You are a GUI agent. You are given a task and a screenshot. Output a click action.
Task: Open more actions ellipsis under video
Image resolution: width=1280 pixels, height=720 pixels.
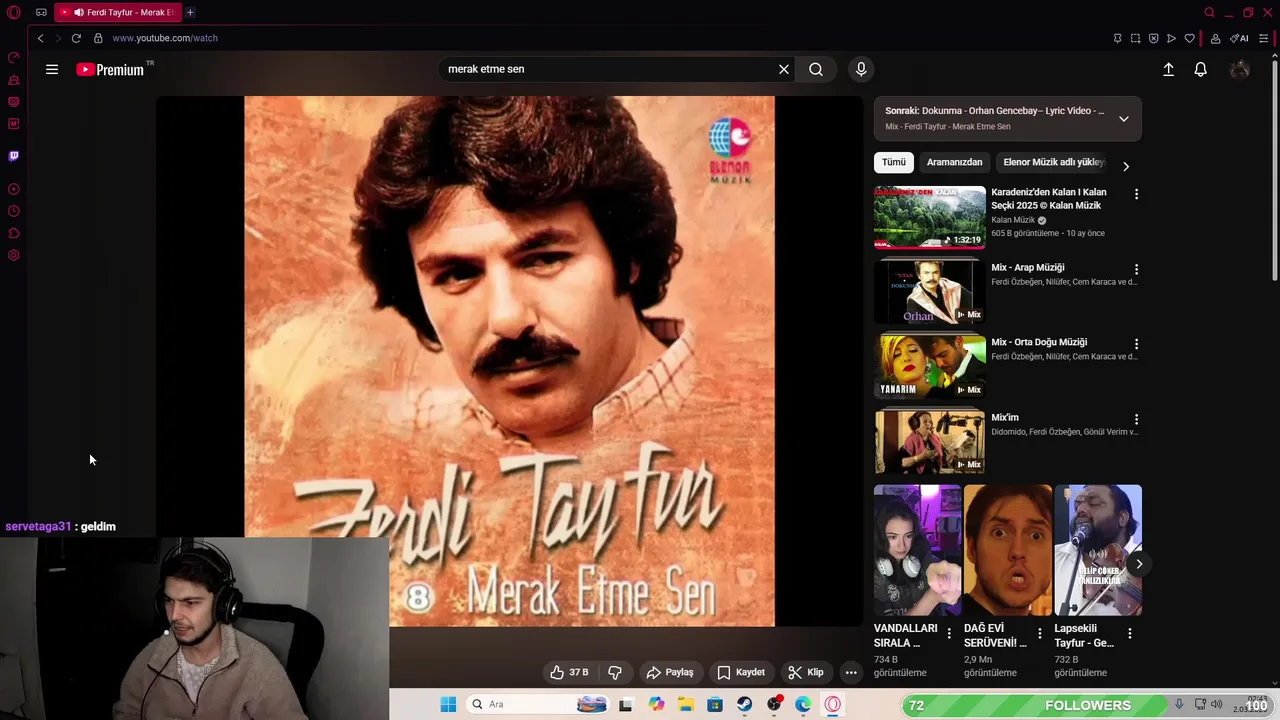click(x=851, y=672)
